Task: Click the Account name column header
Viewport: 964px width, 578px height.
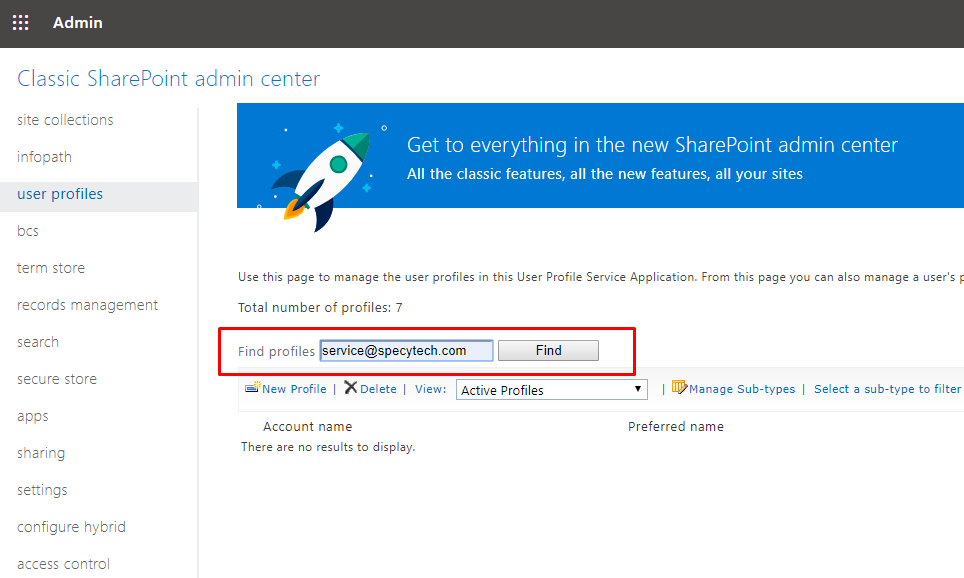Action: point(307,427)
